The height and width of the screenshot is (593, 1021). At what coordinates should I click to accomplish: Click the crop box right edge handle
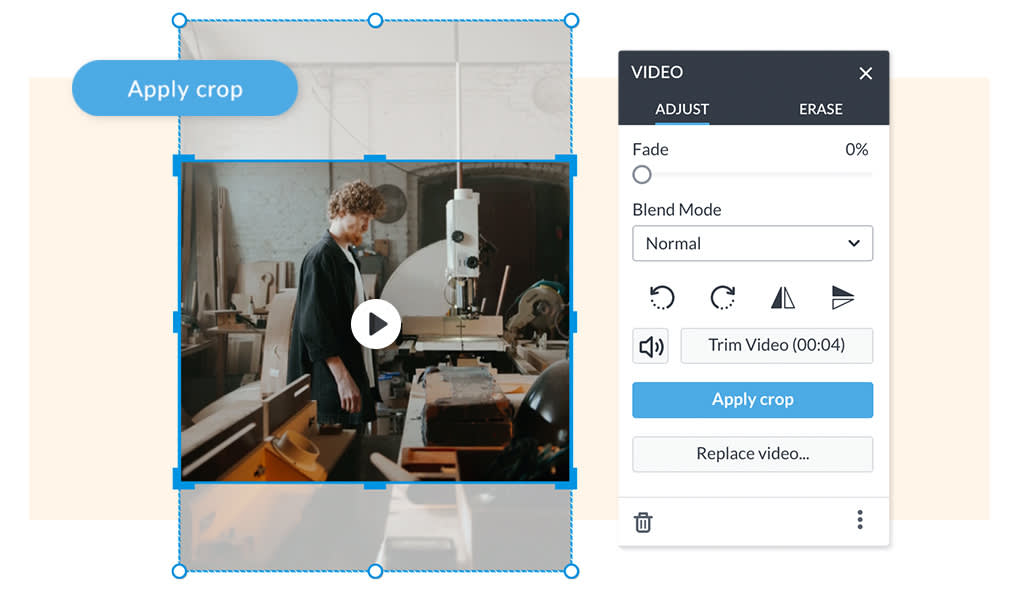pyautogui.click(x=573, y=322)
